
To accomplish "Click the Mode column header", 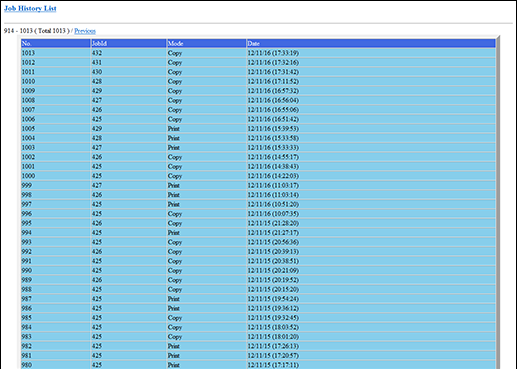I will tap(206, 43).
